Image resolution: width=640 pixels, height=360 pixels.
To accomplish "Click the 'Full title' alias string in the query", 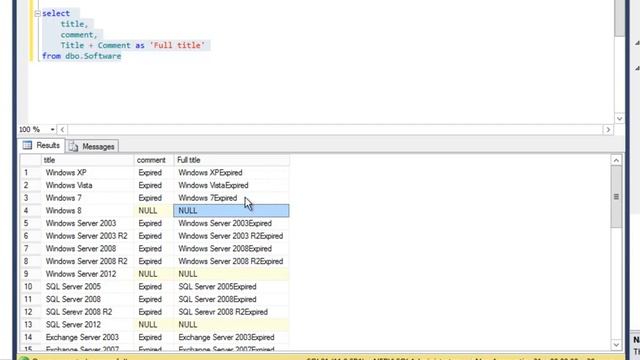I will click(x=177, y=45).
